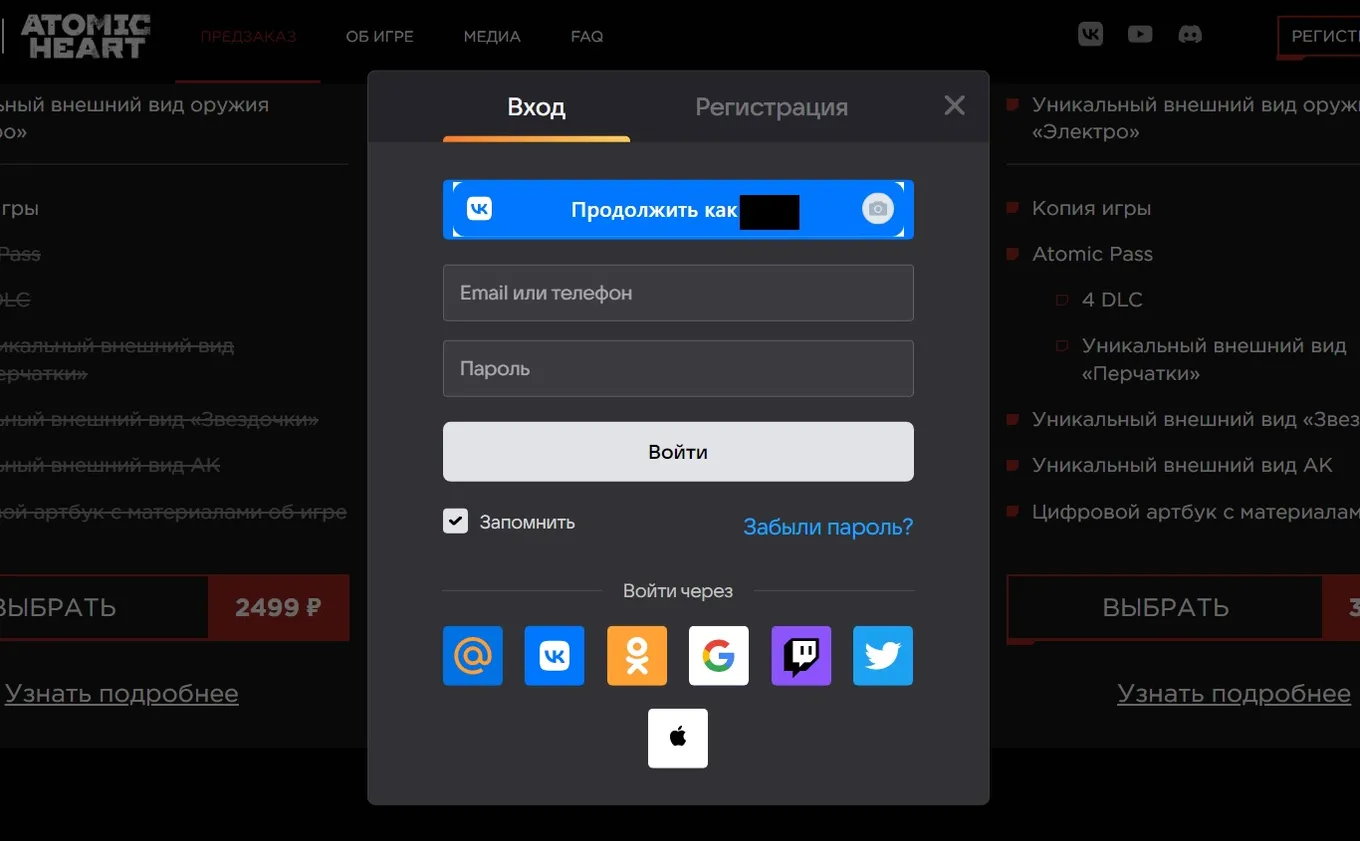
Task: Switch to the Регистрация tab
Action: (x=772, y=107)
